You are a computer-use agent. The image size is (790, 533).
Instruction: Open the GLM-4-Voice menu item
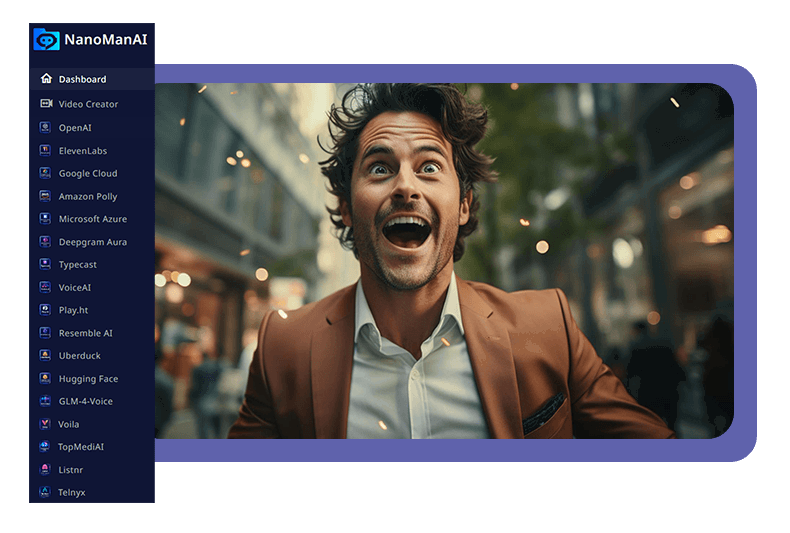pos(85,401)
